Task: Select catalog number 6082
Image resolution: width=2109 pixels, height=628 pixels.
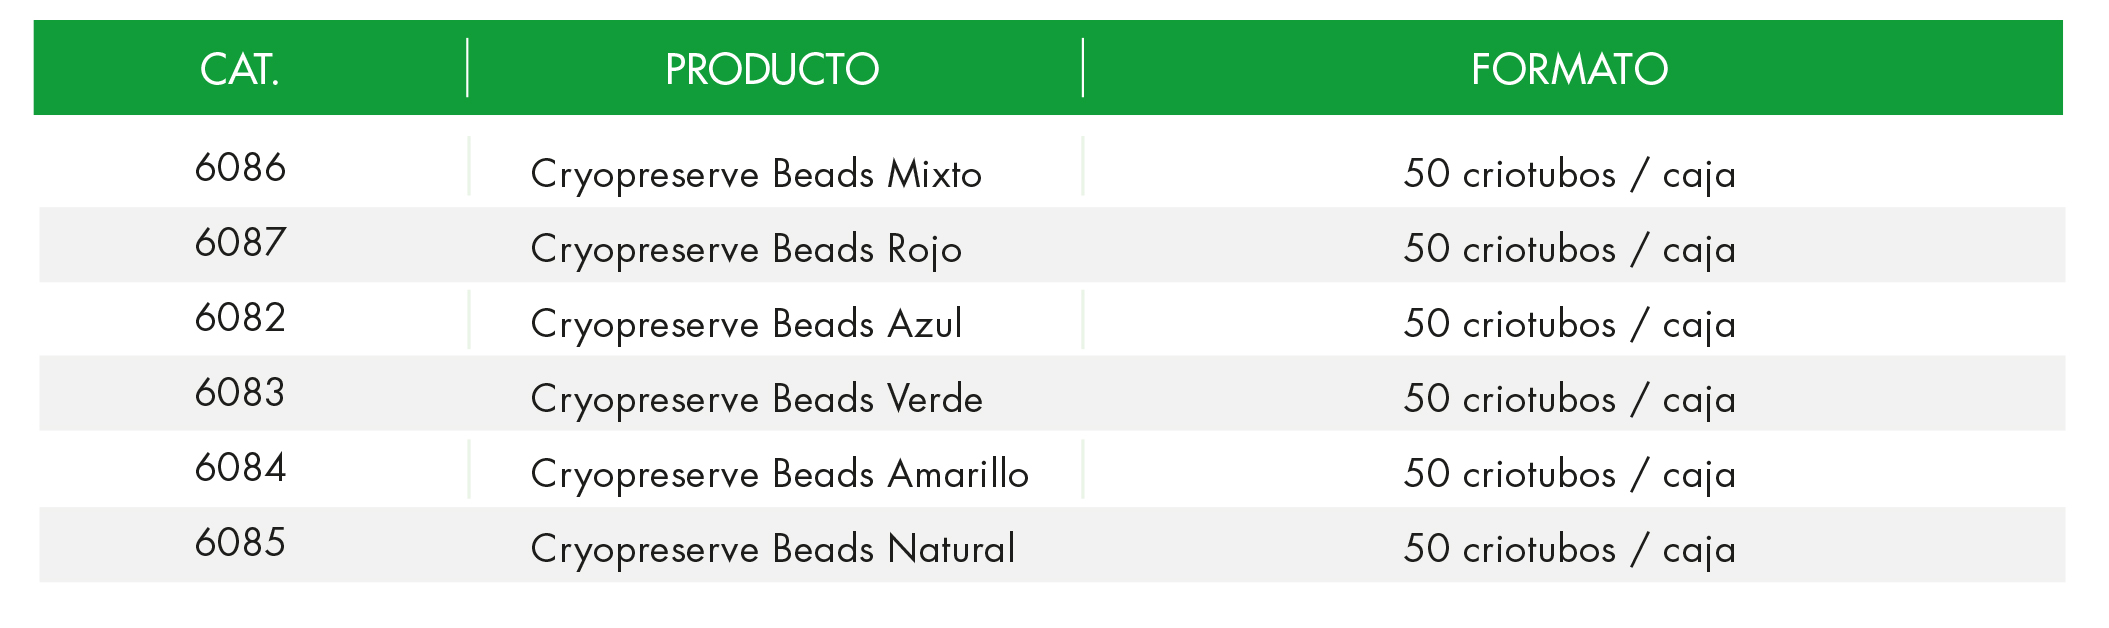Action: 240,317
